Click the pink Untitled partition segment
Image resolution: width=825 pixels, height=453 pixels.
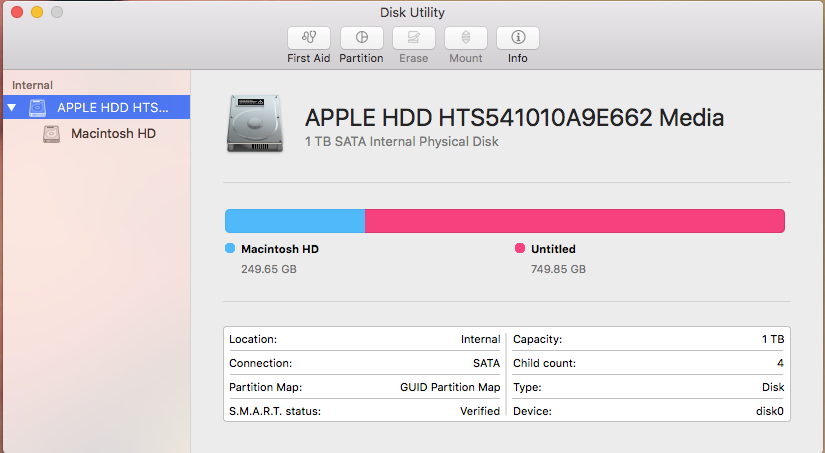575,221
